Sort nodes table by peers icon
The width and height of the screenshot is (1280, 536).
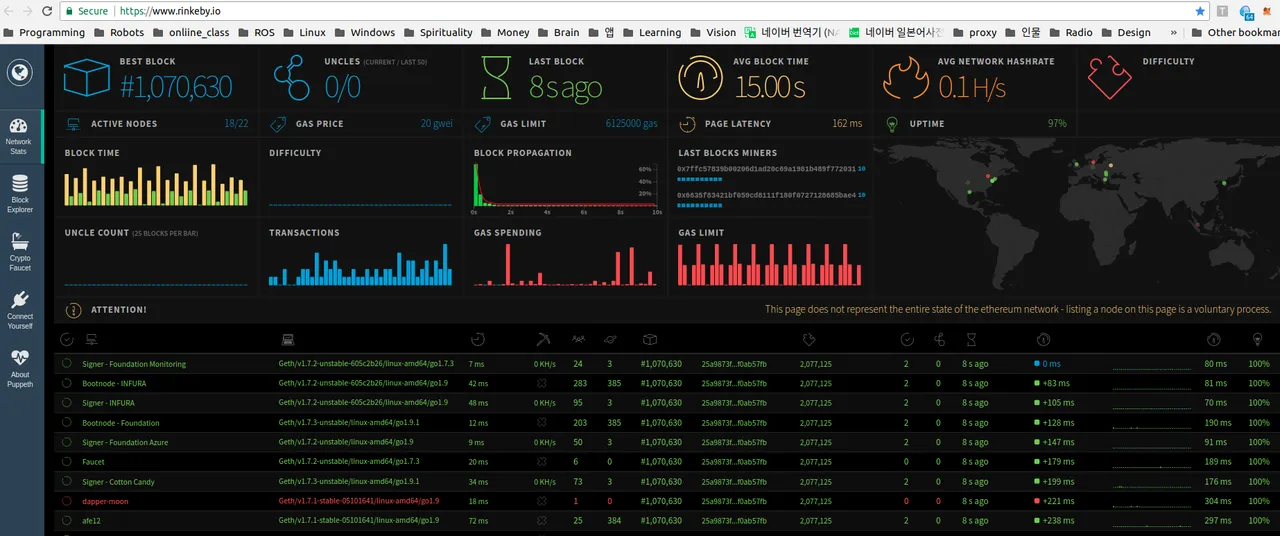tap(578, 340)
